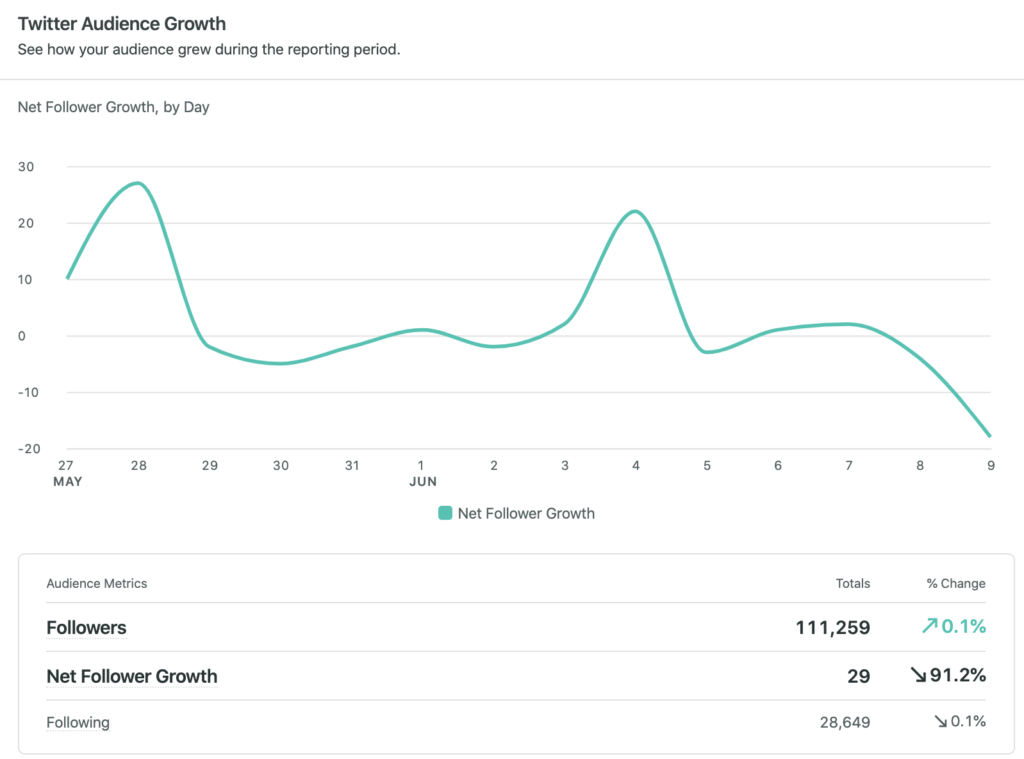This screenshot has height=759, width=1024.
Task: Toggle the Following metric row
Action: pyautogui.click(x=78, y=721)
